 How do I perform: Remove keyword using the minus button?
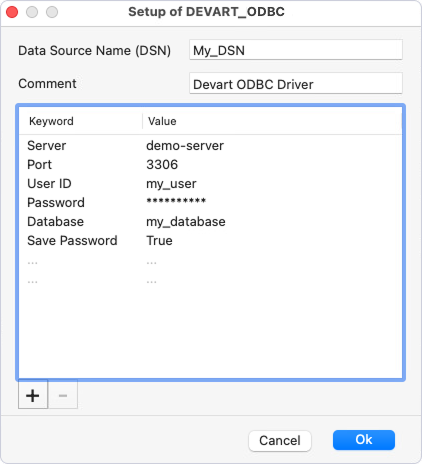tap(63, 395)
